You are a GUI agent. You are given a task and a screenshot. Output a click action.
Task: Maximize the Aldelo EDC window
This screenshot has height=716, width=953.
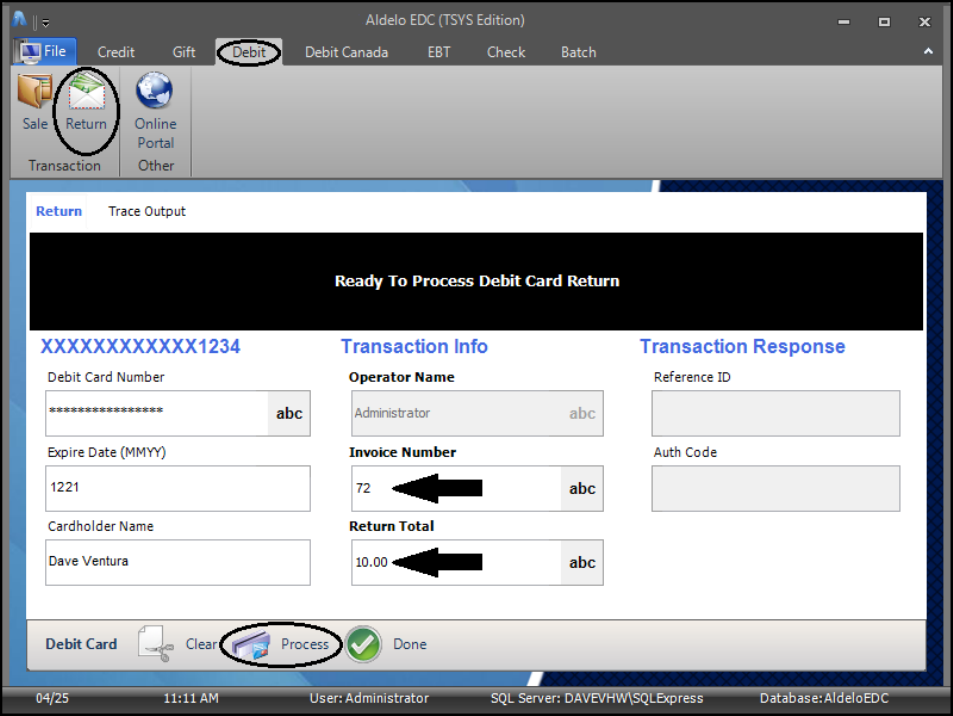click(x=884, y=22)
